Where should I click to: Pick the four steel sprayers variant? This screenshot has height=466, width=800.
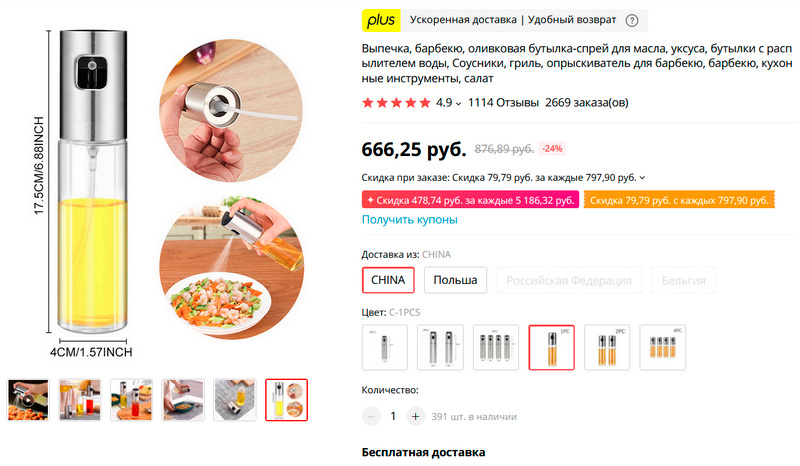[x=495, y=348]
